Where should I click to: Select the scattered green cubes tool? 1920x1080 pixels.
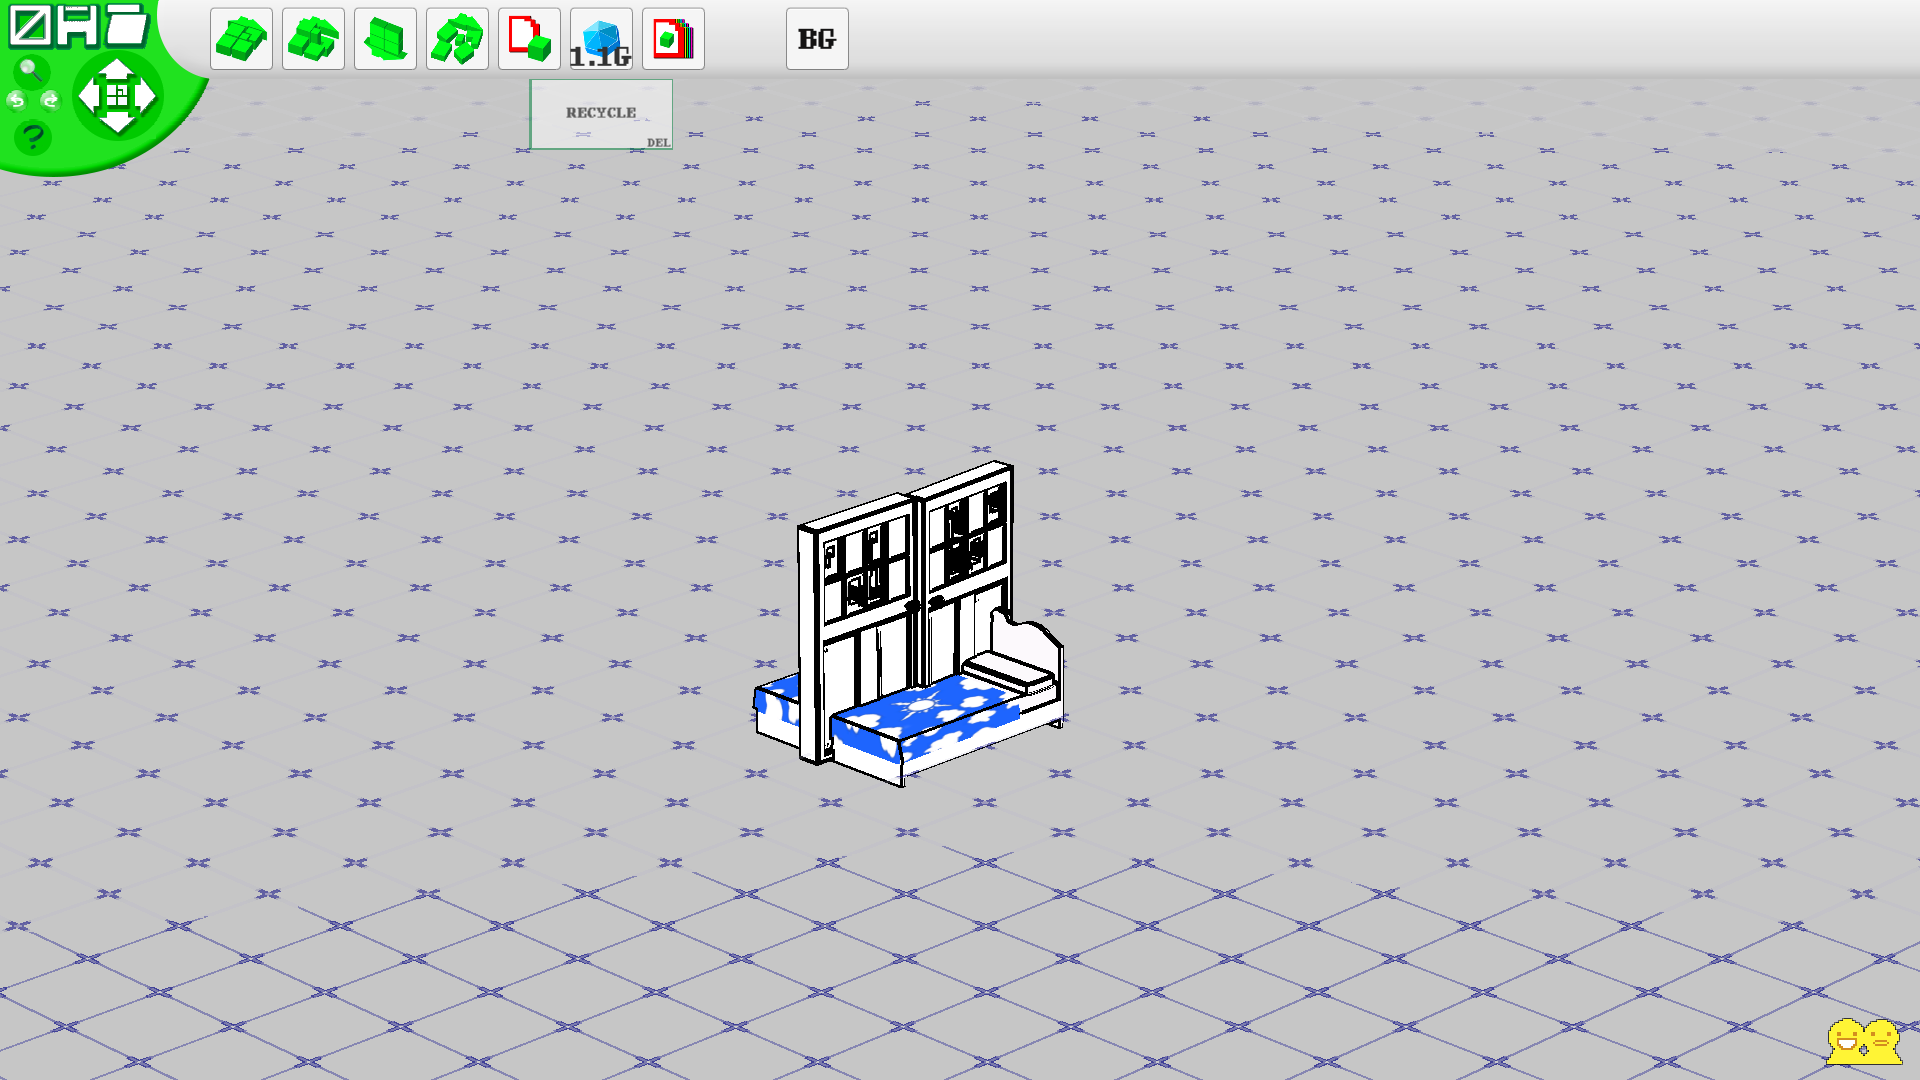point(457,39)
